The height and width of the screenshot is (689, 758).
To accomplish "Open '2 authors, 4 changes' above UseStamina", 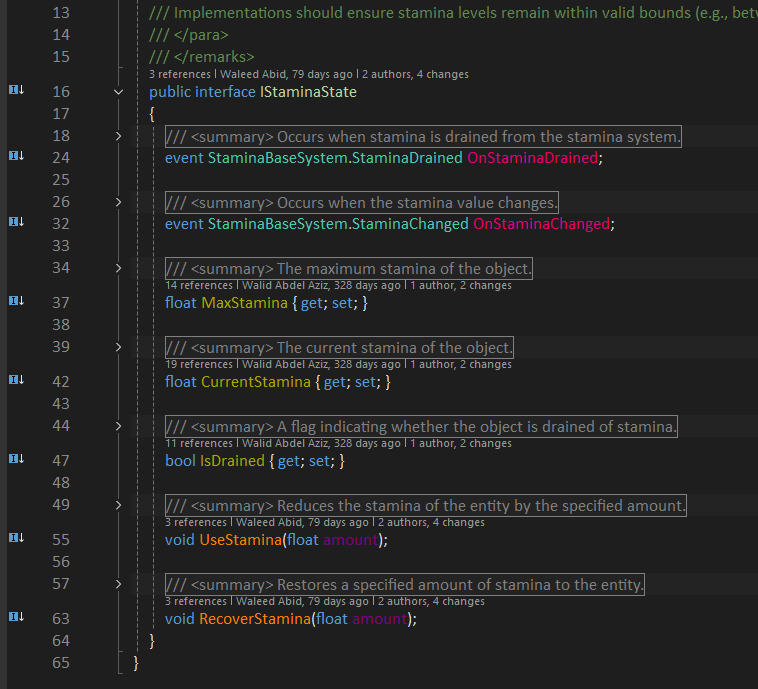I will tap(430, 523).
